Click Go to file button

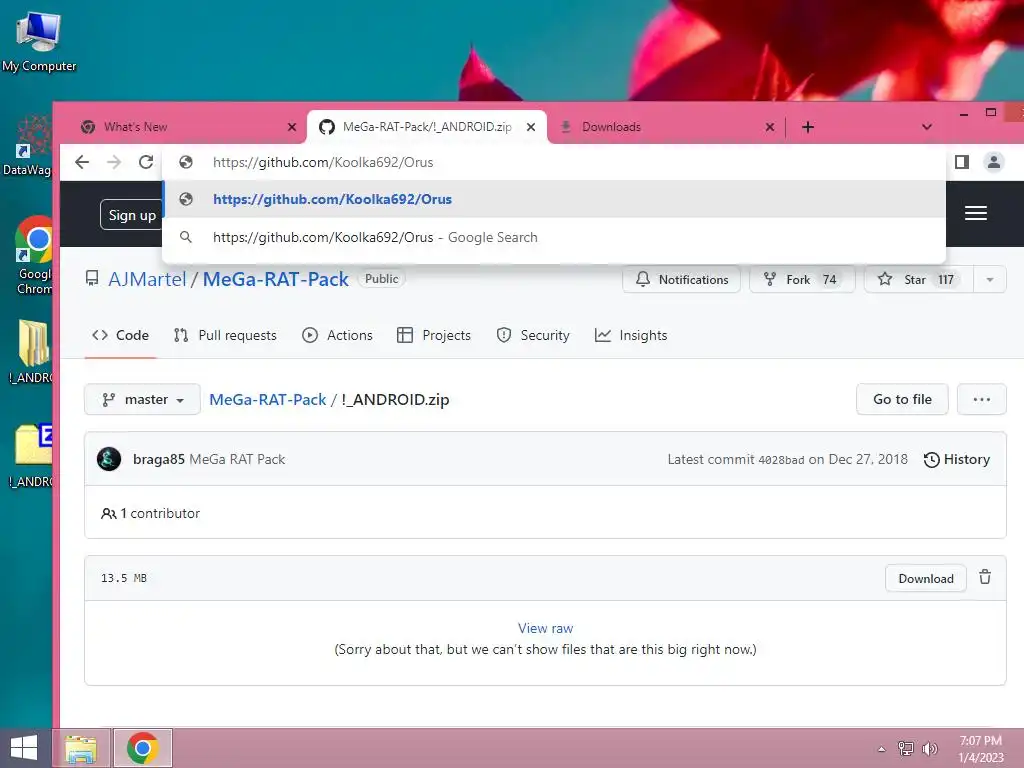pos(902,399)
